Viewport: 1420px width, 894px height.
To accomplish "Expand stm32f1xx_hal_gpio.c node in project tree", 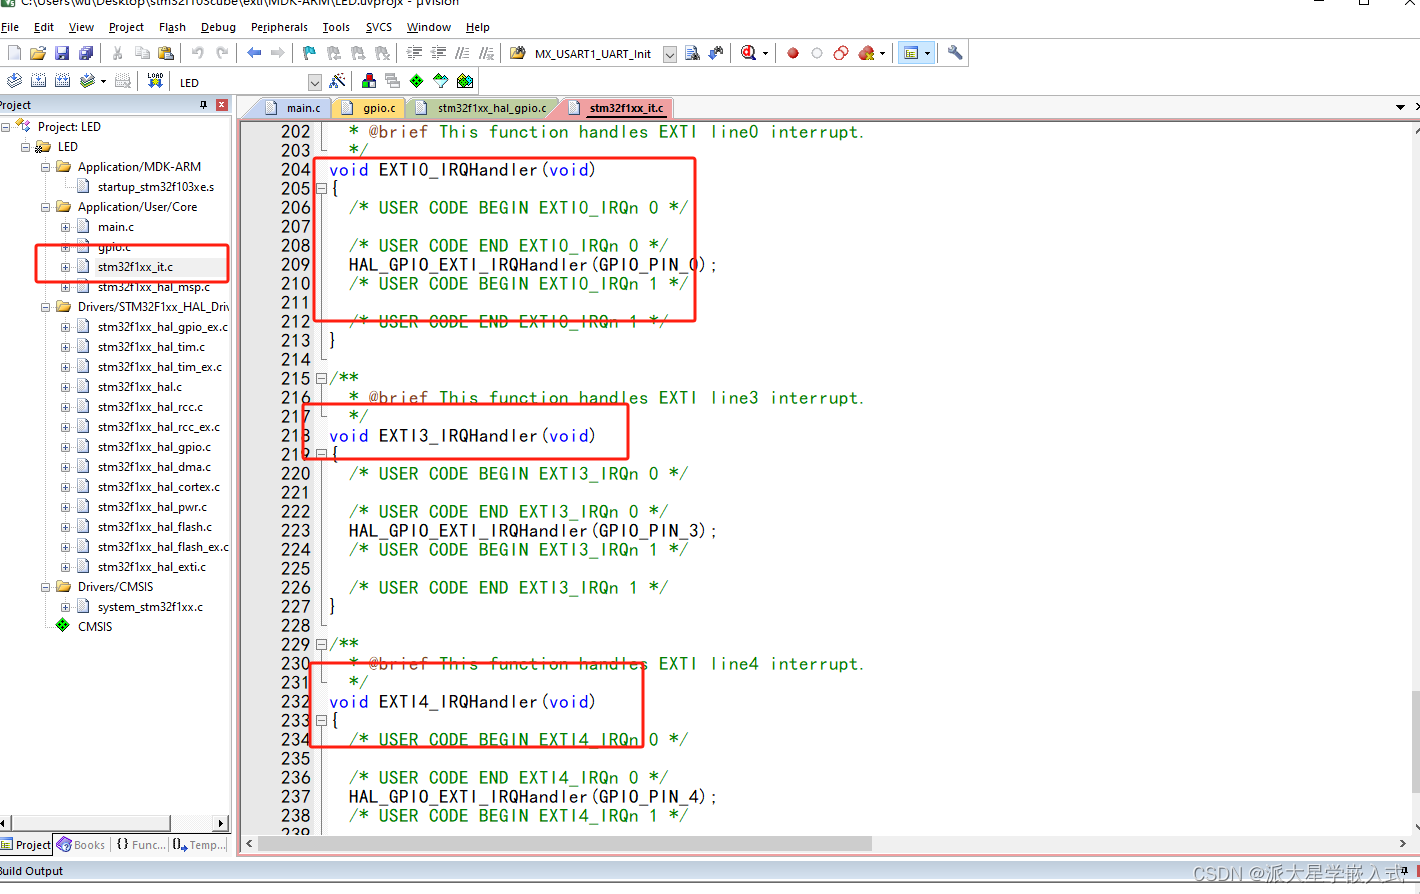I will [x=65, y=447].
